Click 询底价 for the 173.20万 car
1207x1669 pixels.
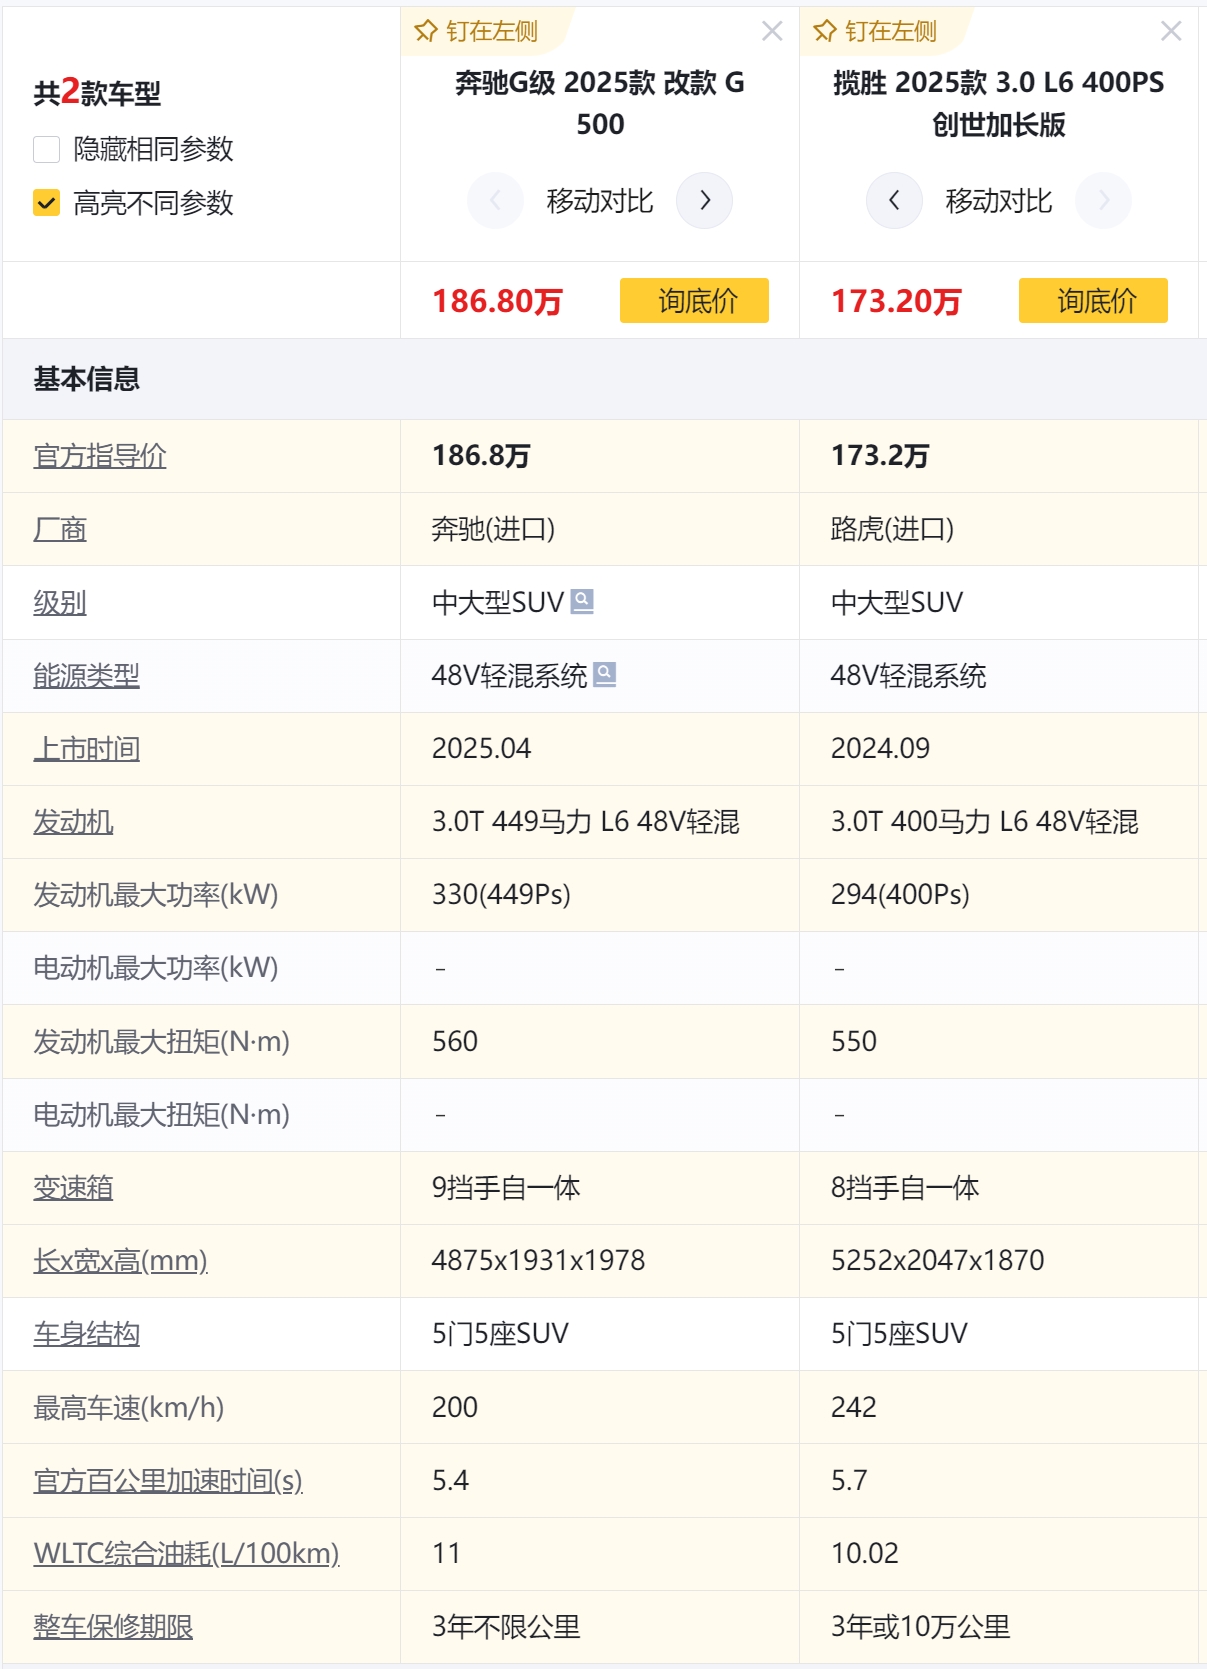coord(1093,300)
